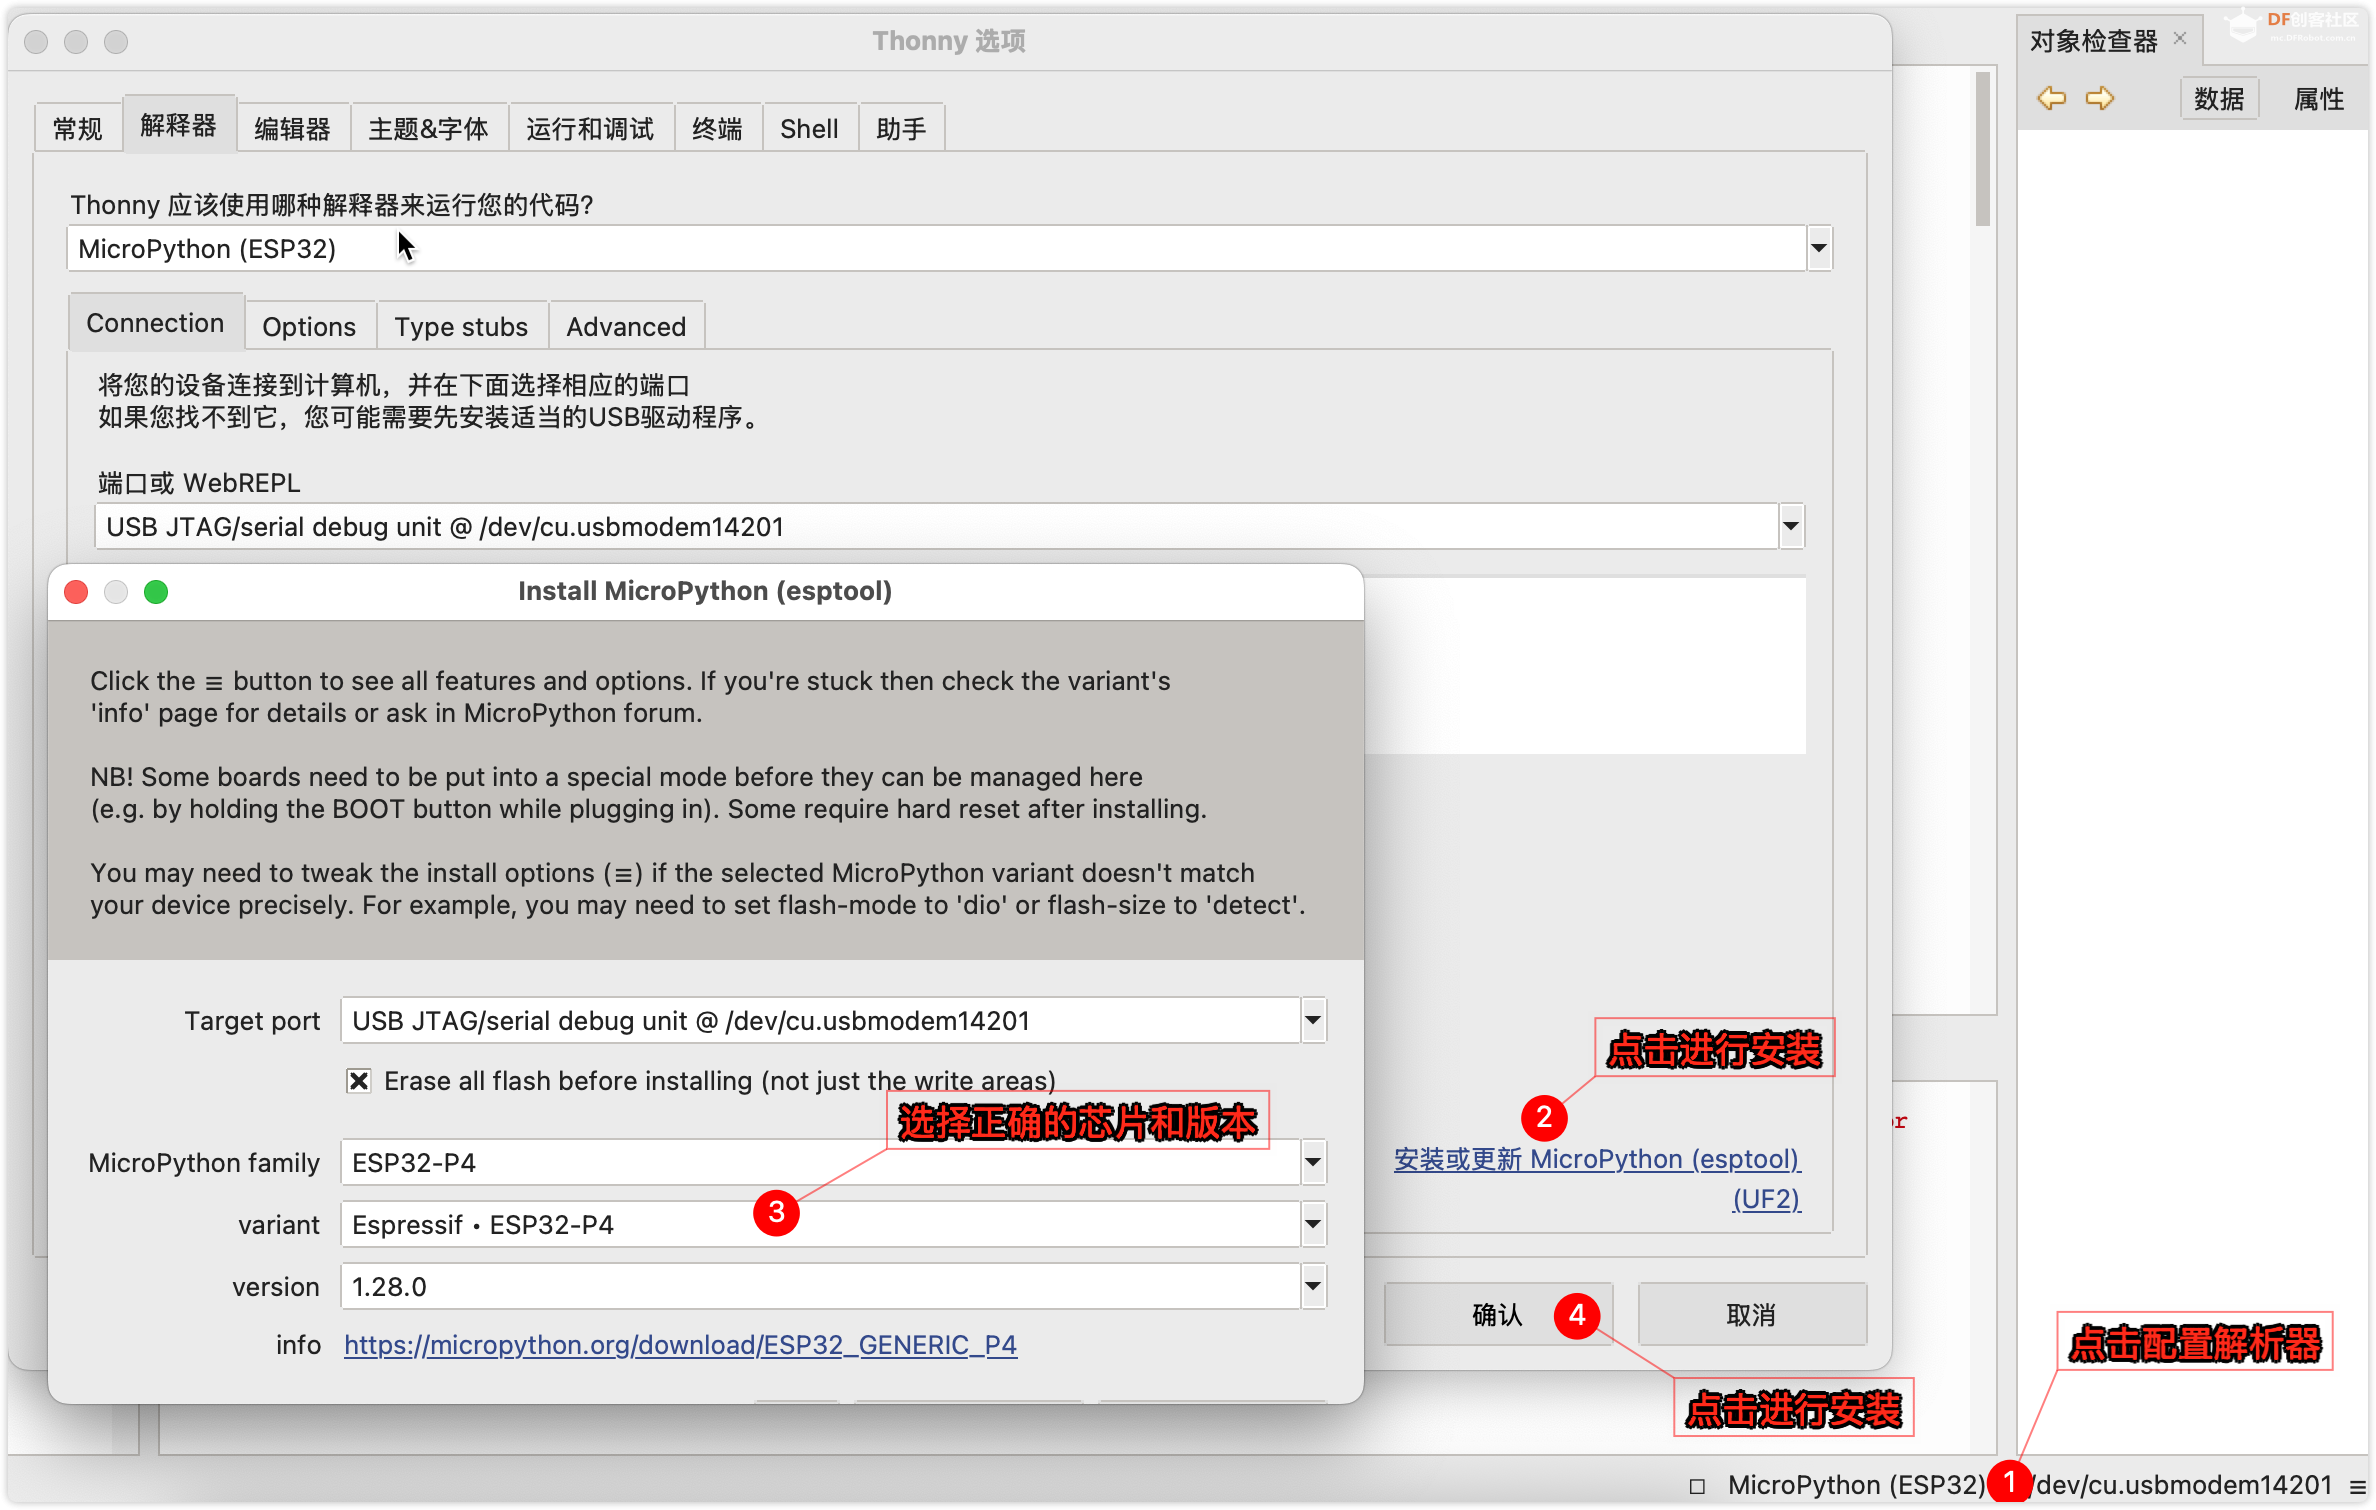Click the 确认 button
This screenshot has width=2376, height=1510.
[x=1496, y=1313]
